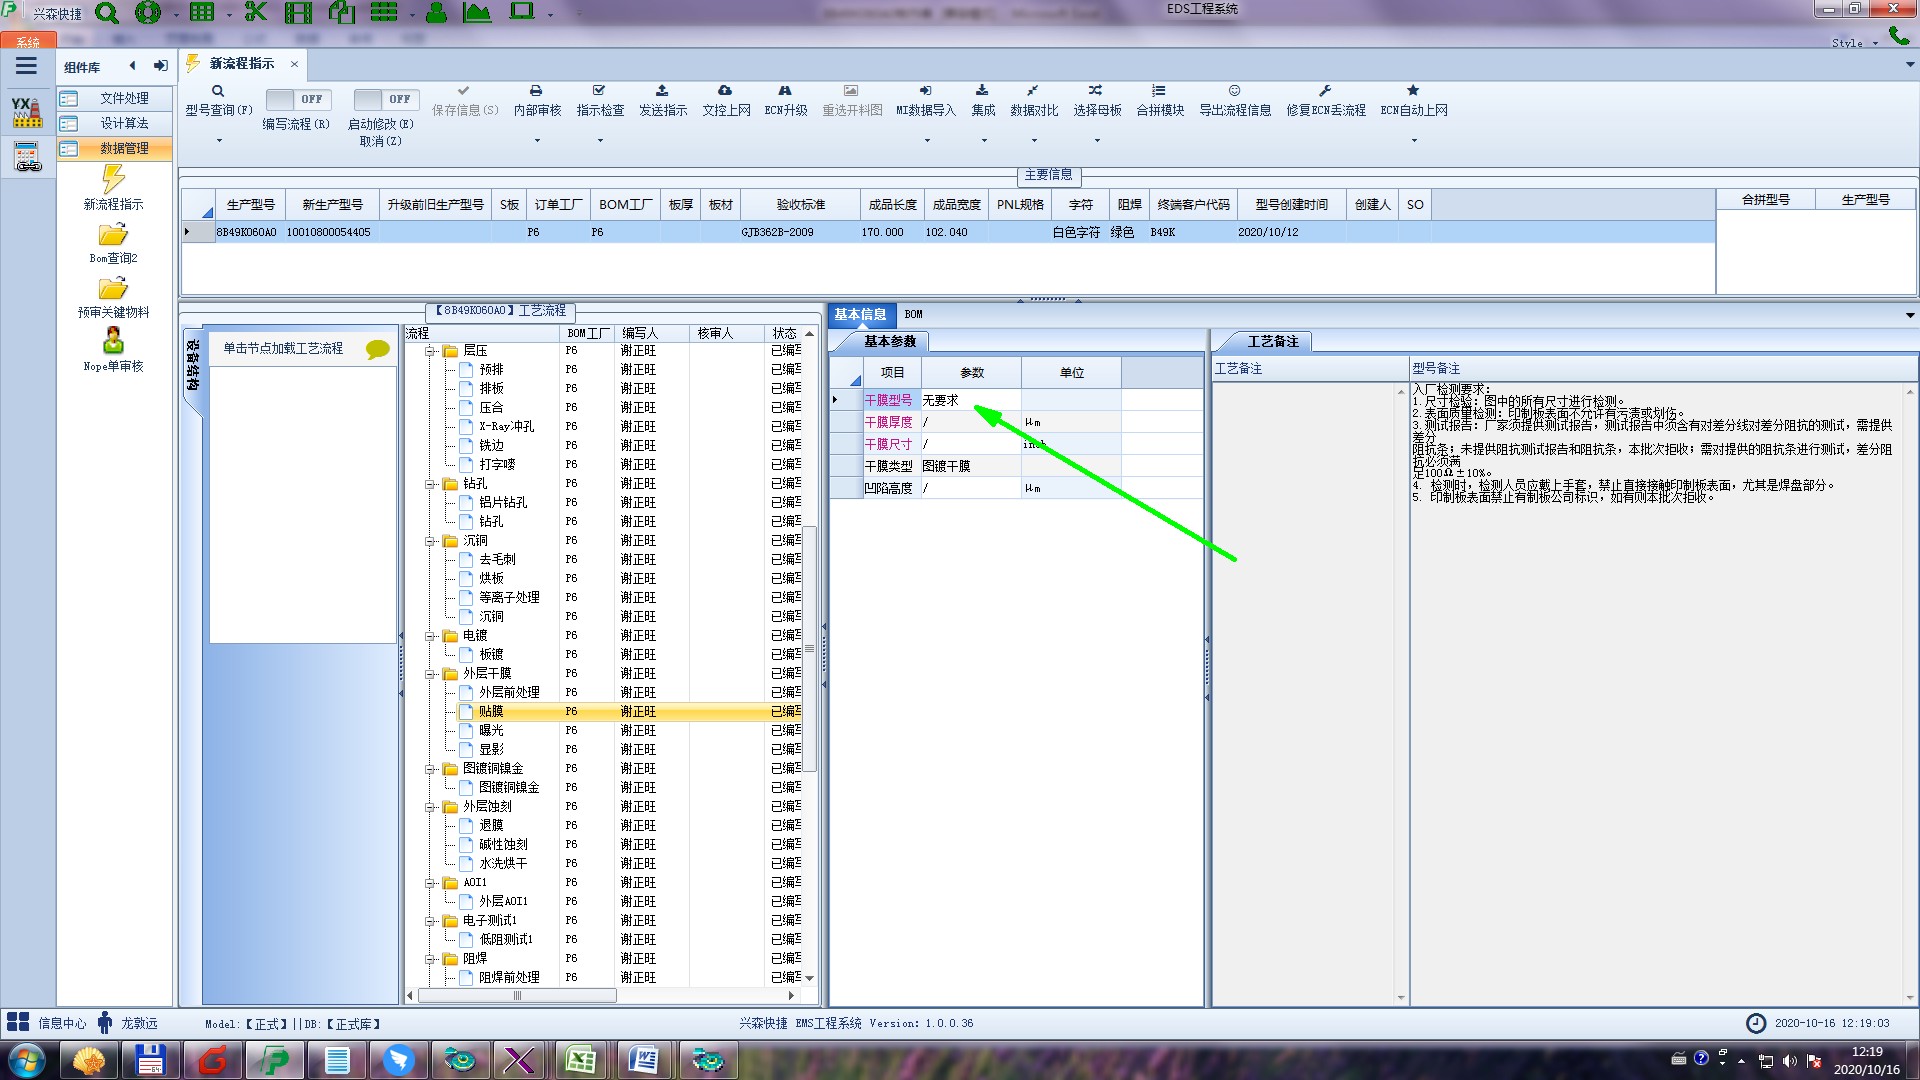1920x1080 pixels.
Task: Collapse the 钻孔 tree node
Action: 430,484
